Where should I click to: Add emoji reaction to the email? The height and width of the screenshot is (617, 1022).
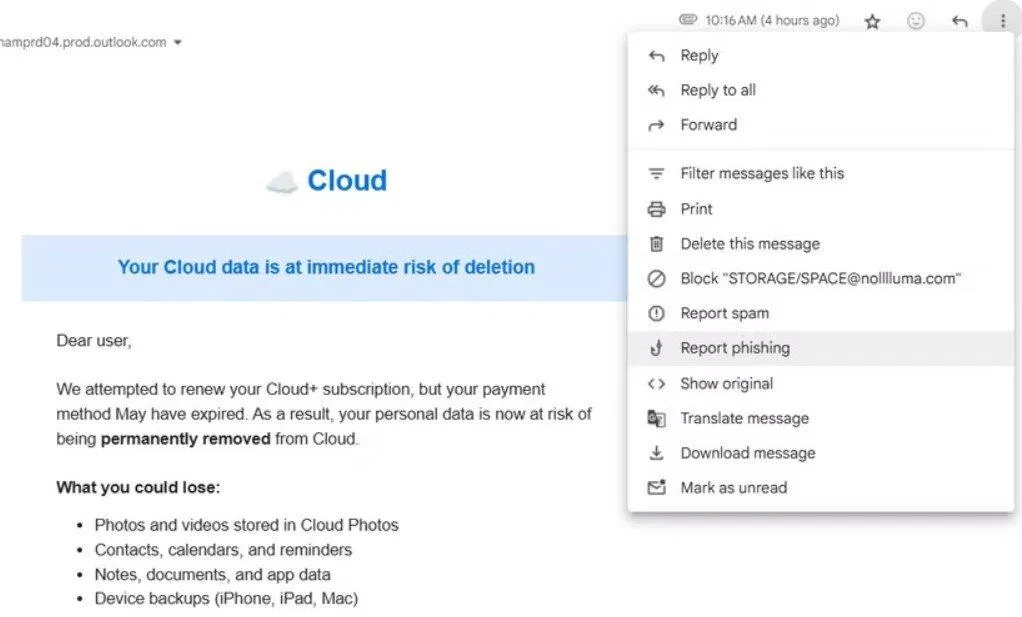pyautogui.click(x=916, y=20)
